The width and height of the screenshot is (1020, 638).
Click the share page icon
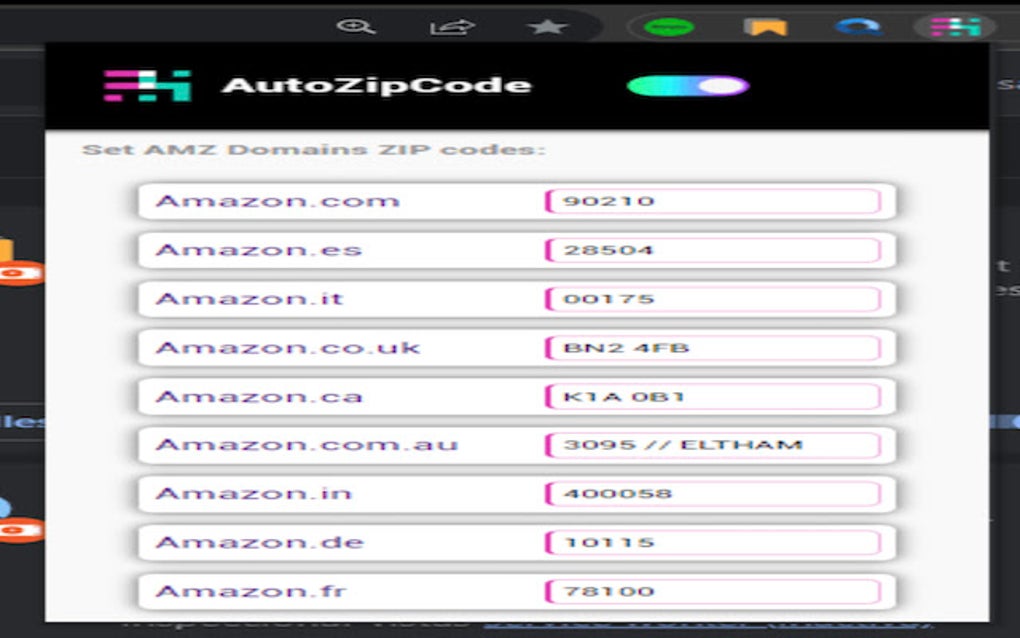coord(452,27)
